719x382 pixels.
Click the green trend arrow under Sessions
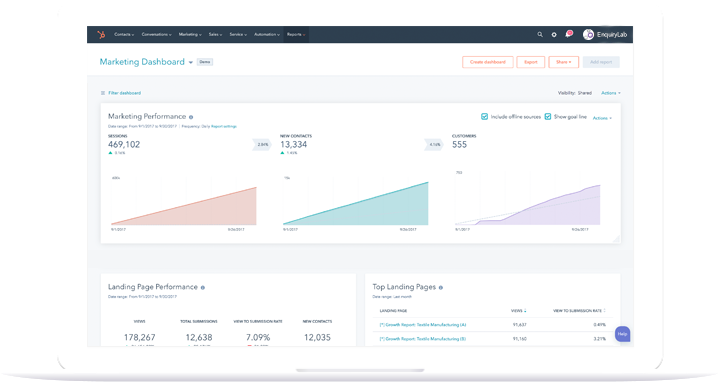click(110, 153)
